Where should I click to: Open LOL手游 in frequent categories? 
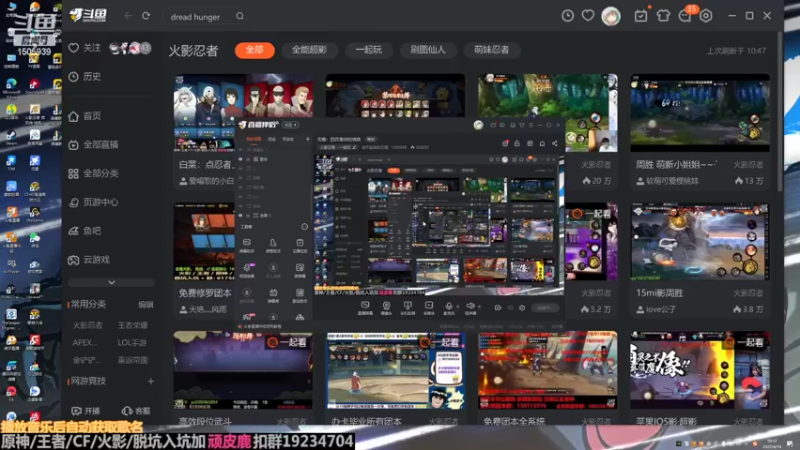click(x=132, y=342)
